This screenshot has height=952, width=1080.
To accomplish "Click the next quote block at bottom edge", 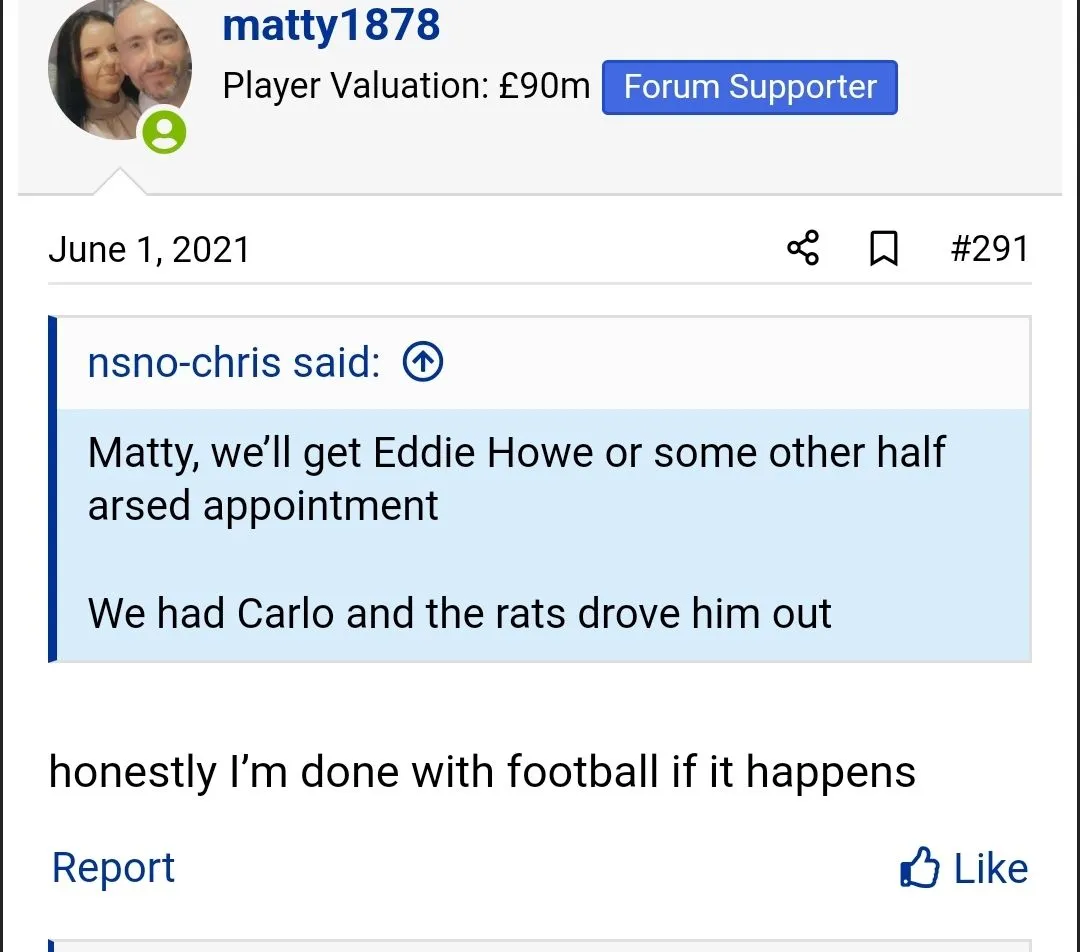I will pos(540,945).
